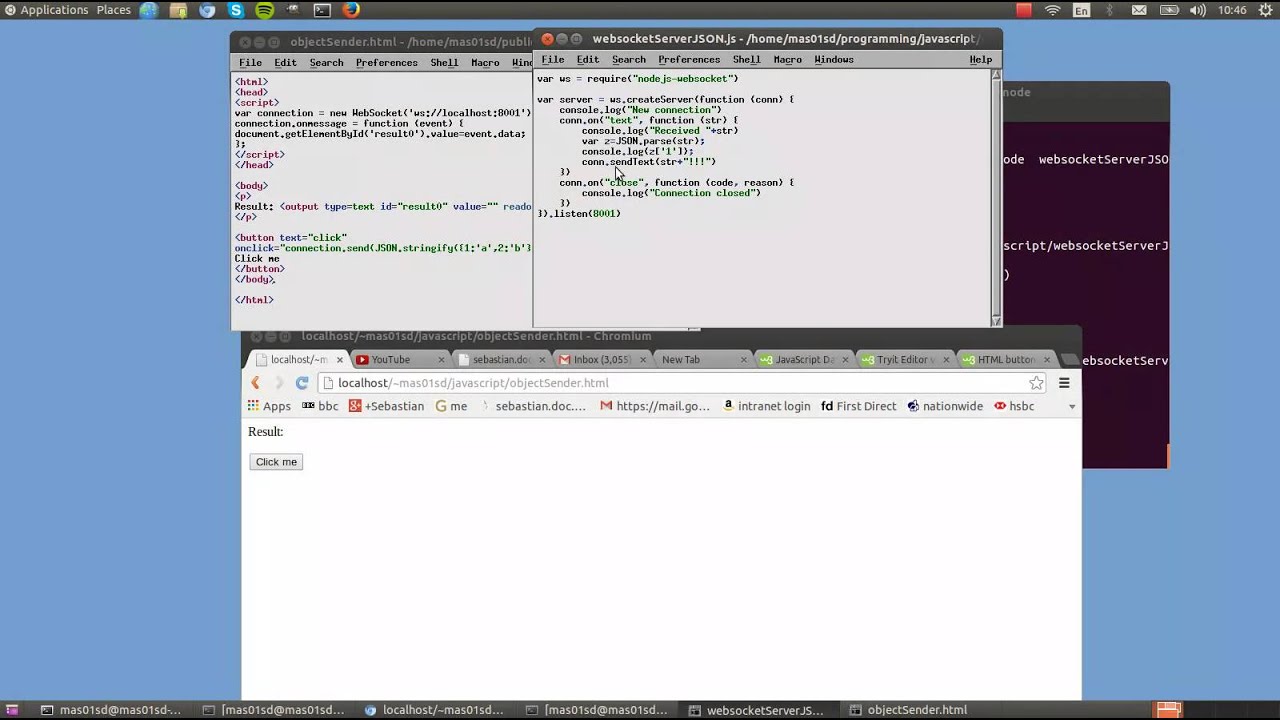
Task: Open Chromium hamburger menu
Action: (1064, 383)
